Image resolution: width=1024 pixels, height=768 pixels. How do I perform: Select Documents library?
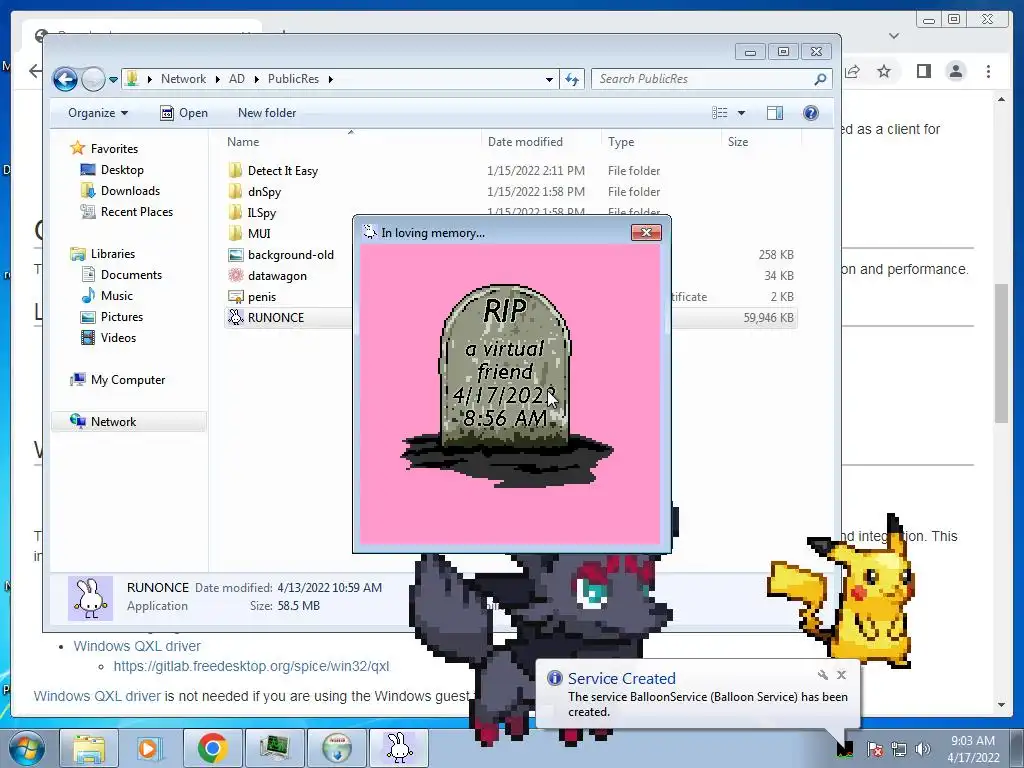121,275
